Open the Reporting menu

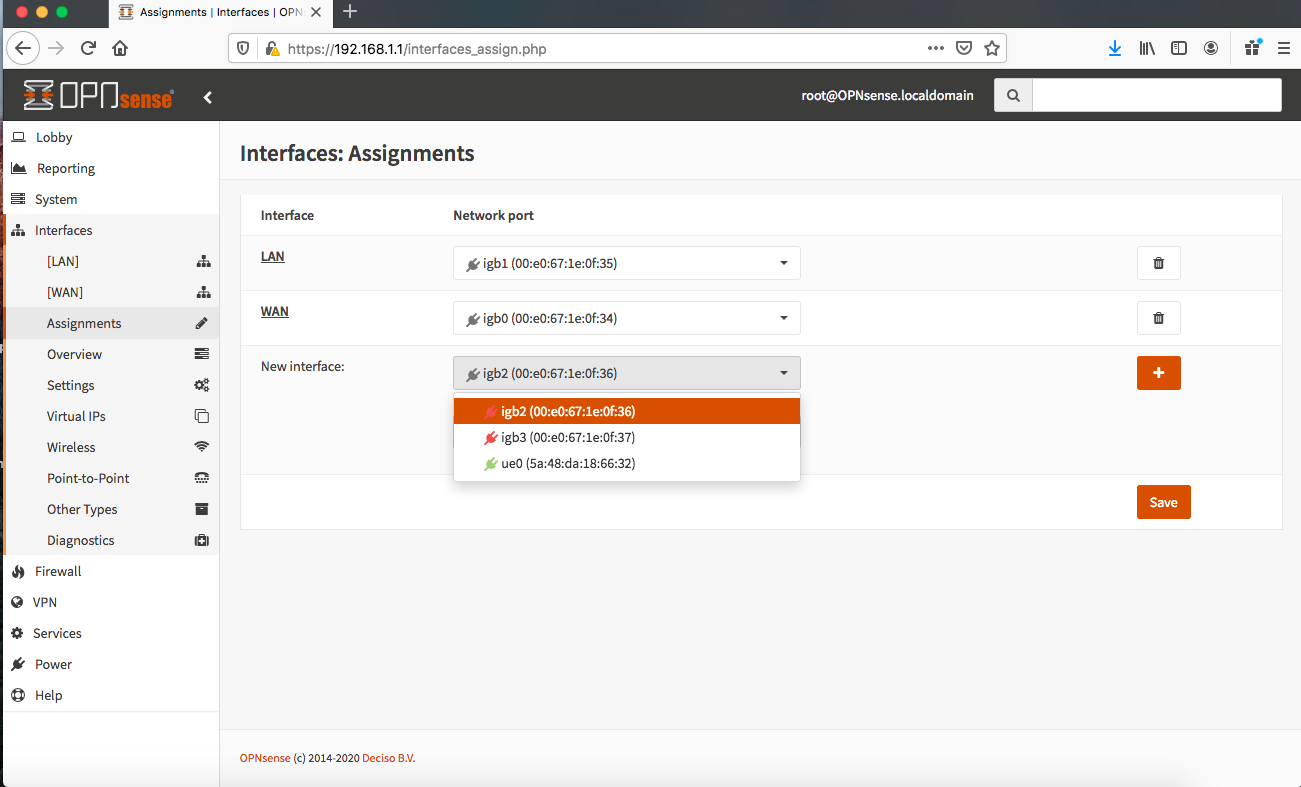click(110, 168)
